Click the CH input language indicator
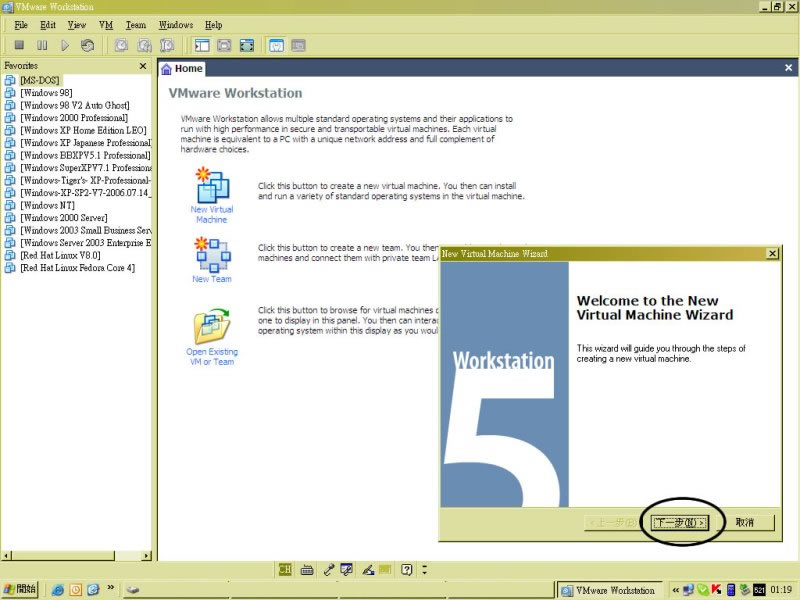Screen dimensions: 800x600 [x=285, y=569]
